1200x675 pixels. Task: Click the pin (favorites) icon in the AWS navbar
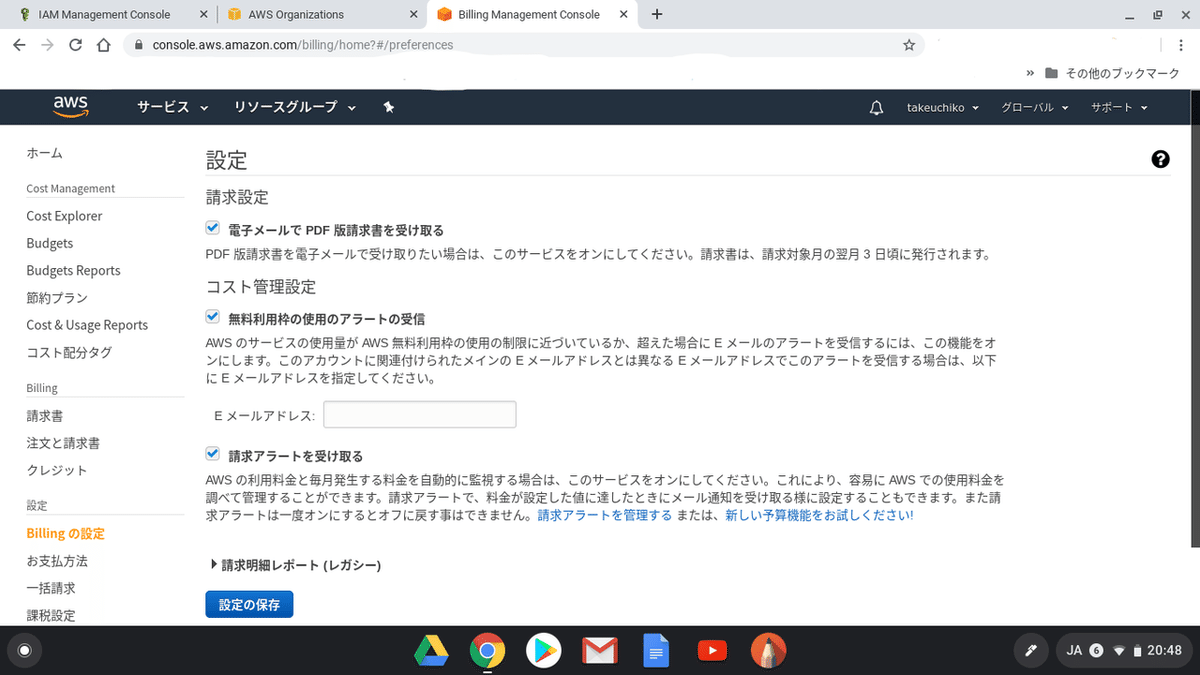pos(389,107)
